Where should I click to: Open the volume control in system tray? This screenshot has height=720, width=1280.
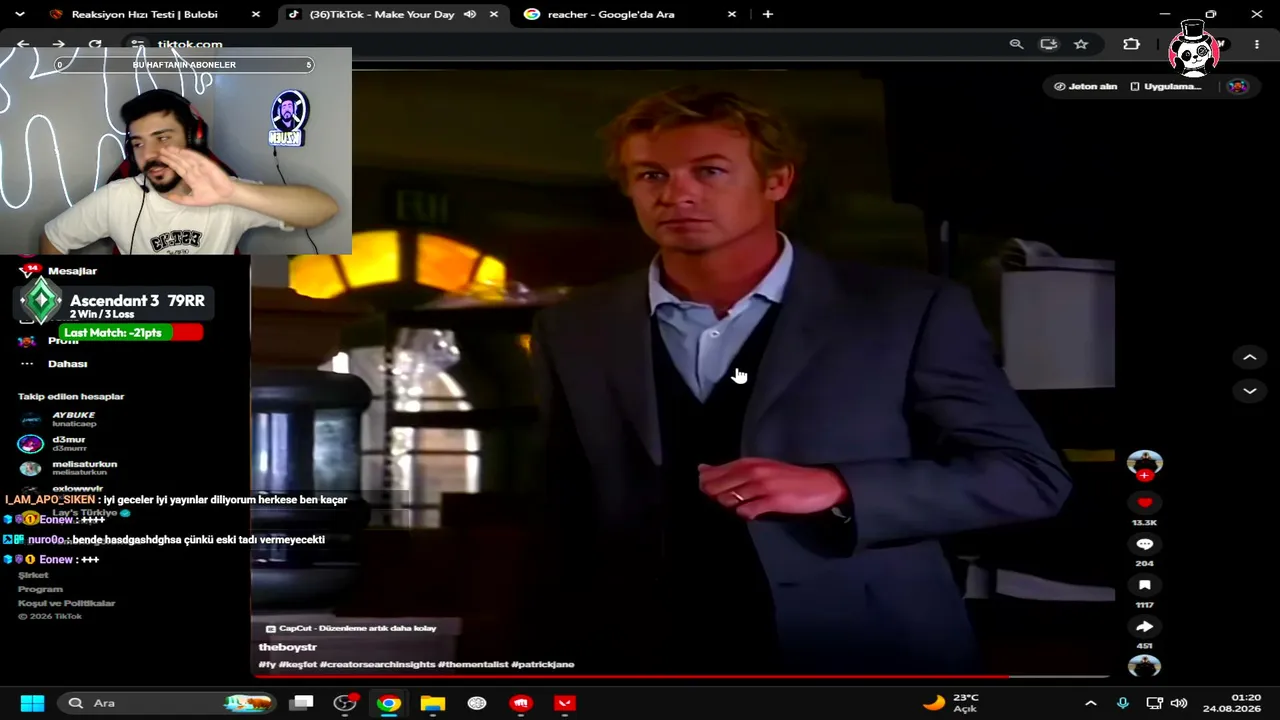(1179, 703)
